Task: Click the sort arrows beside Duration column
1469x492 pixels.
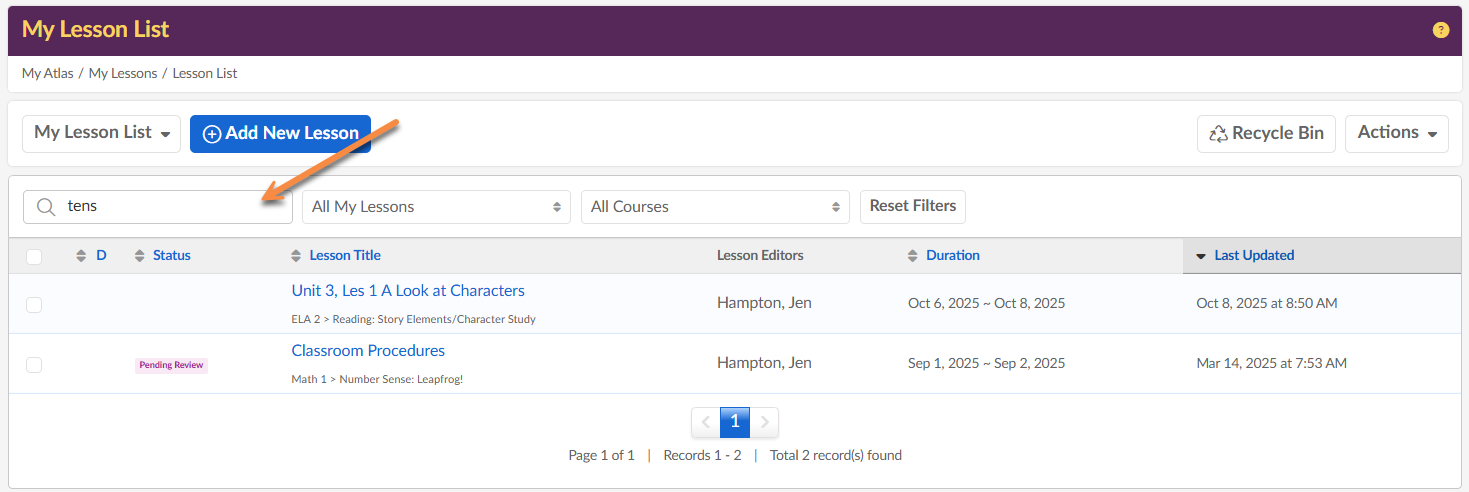Action: tap(912, 256)
